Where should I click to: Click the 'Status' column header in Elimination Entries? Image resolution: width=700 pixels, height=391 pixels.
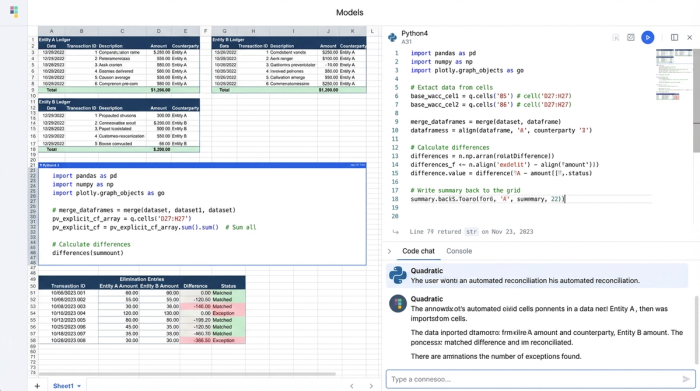coord(228,286)
